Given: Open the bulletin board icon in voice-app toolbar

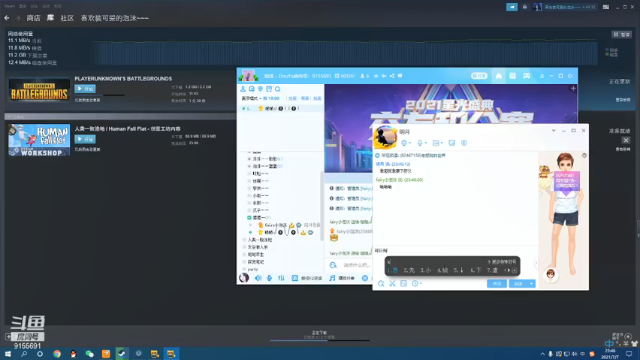Looking at the screenshot, I should 269,89.
